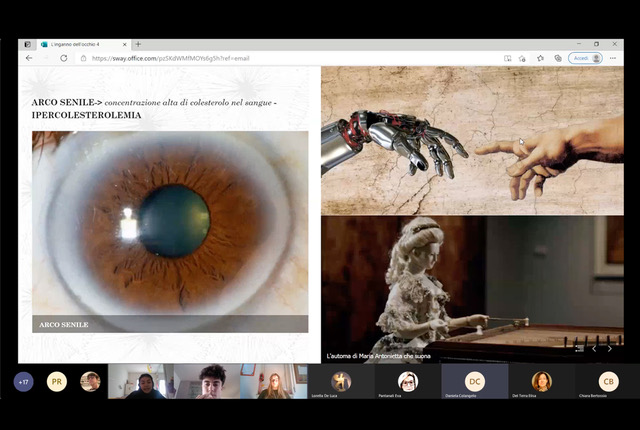Select the long-haired girl's video tile
Viewport: 640px width, 430px height.
click(x=273, y=381)
